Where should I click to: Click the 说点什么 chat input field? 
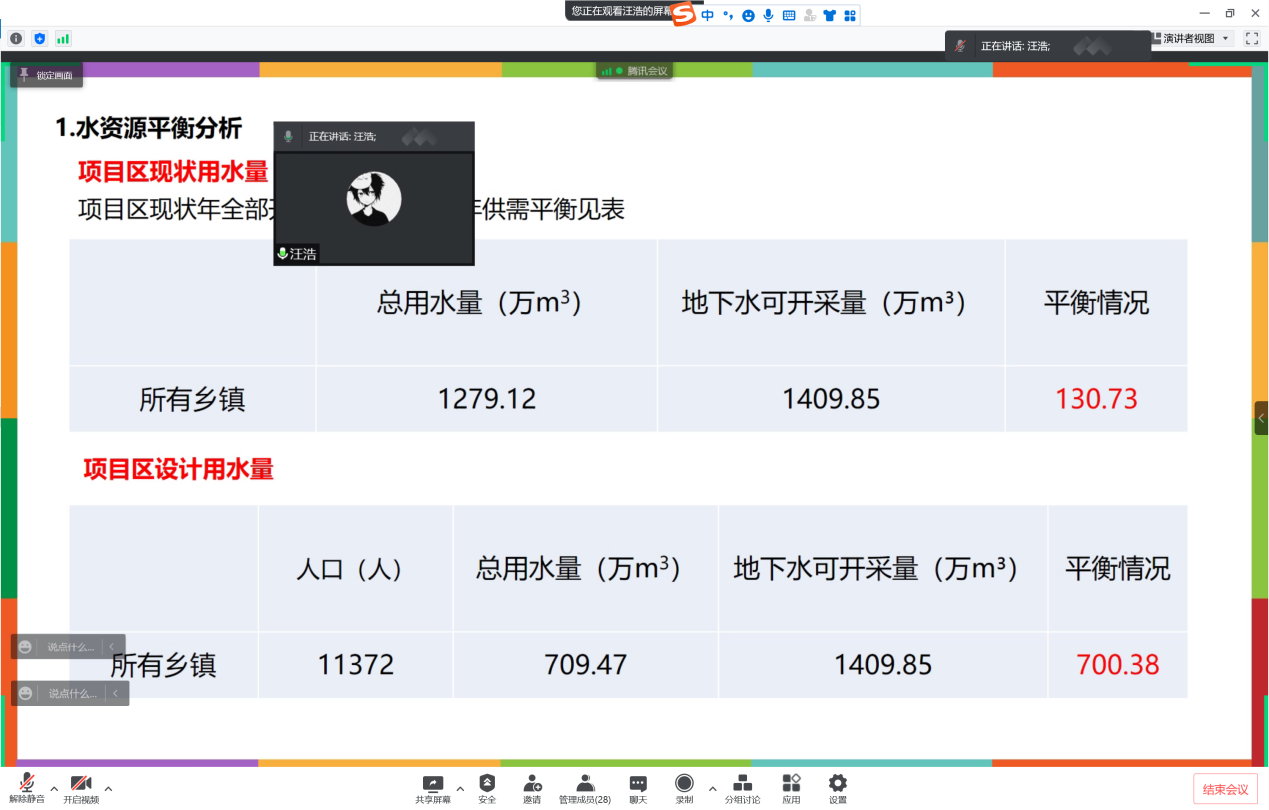click(x=71, y=647)
